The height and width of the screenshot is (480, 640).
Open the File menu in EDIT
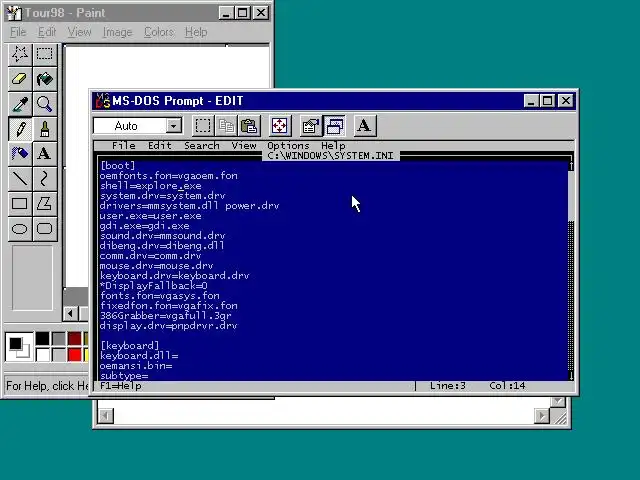click(123, 146)
